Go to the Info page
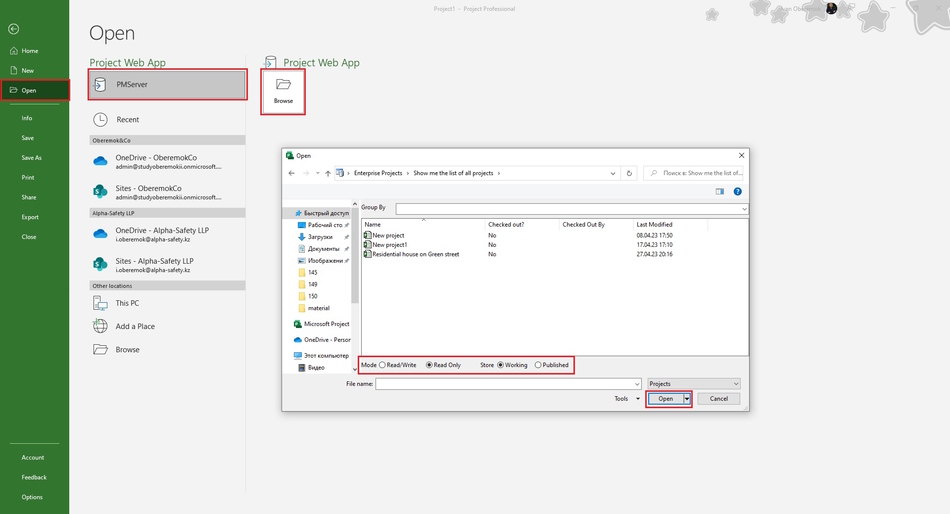The image size is (950, 514). (27, 118)
